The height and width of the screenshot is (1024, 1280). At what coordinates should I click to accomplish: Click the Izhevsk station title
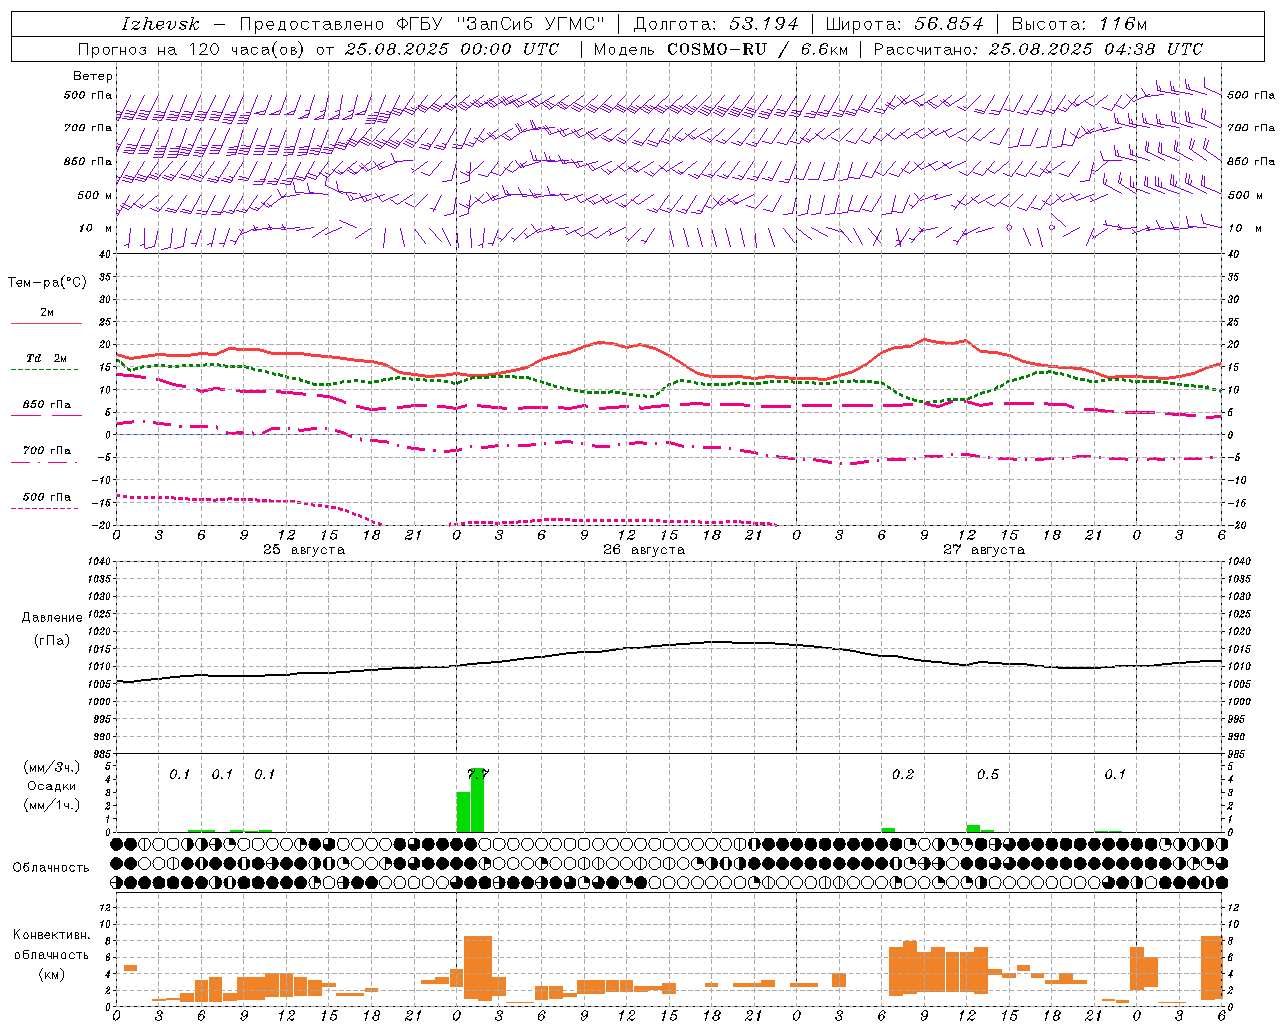[x=160, y=24]
